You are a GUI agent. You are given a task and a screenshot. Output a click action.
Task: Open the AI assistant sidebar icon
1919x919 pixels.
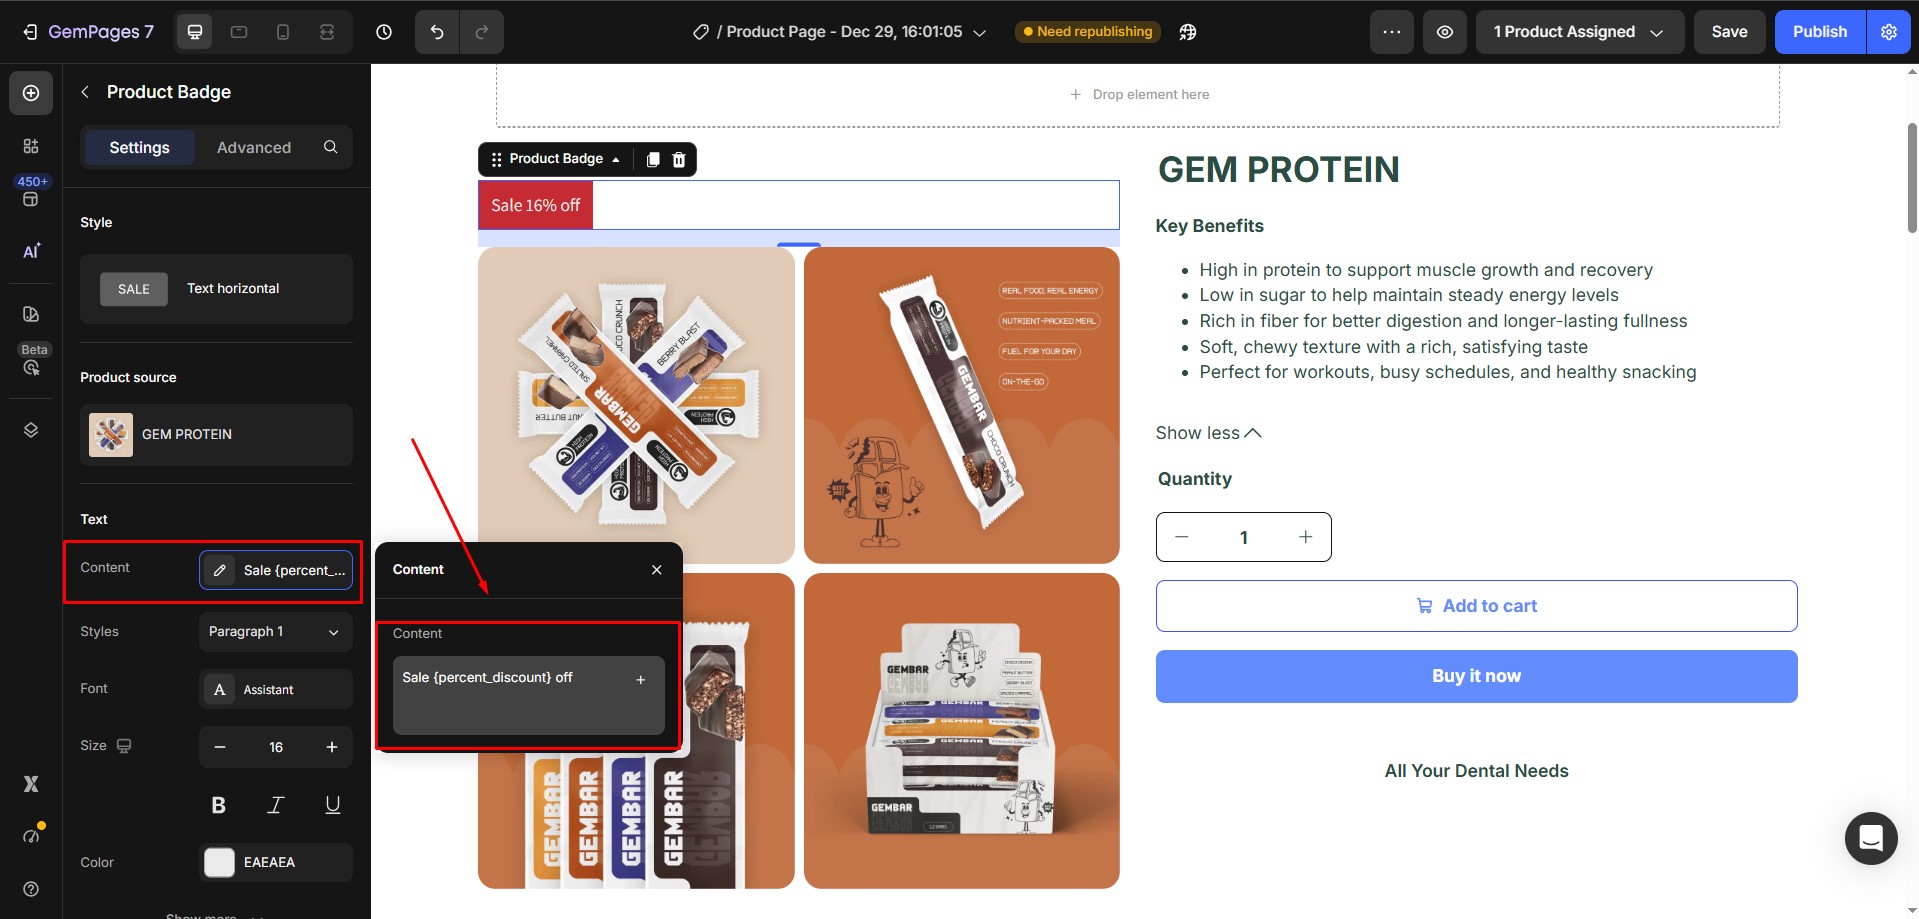click(31, 251)
